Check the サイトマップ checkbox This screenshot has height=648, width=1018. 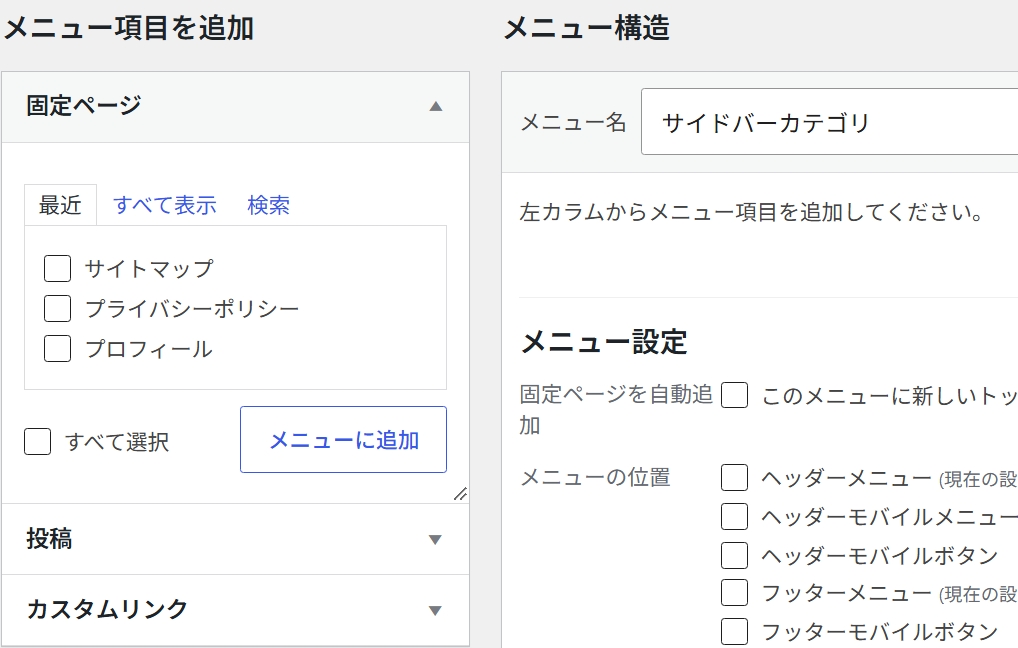tap(57, 268)
